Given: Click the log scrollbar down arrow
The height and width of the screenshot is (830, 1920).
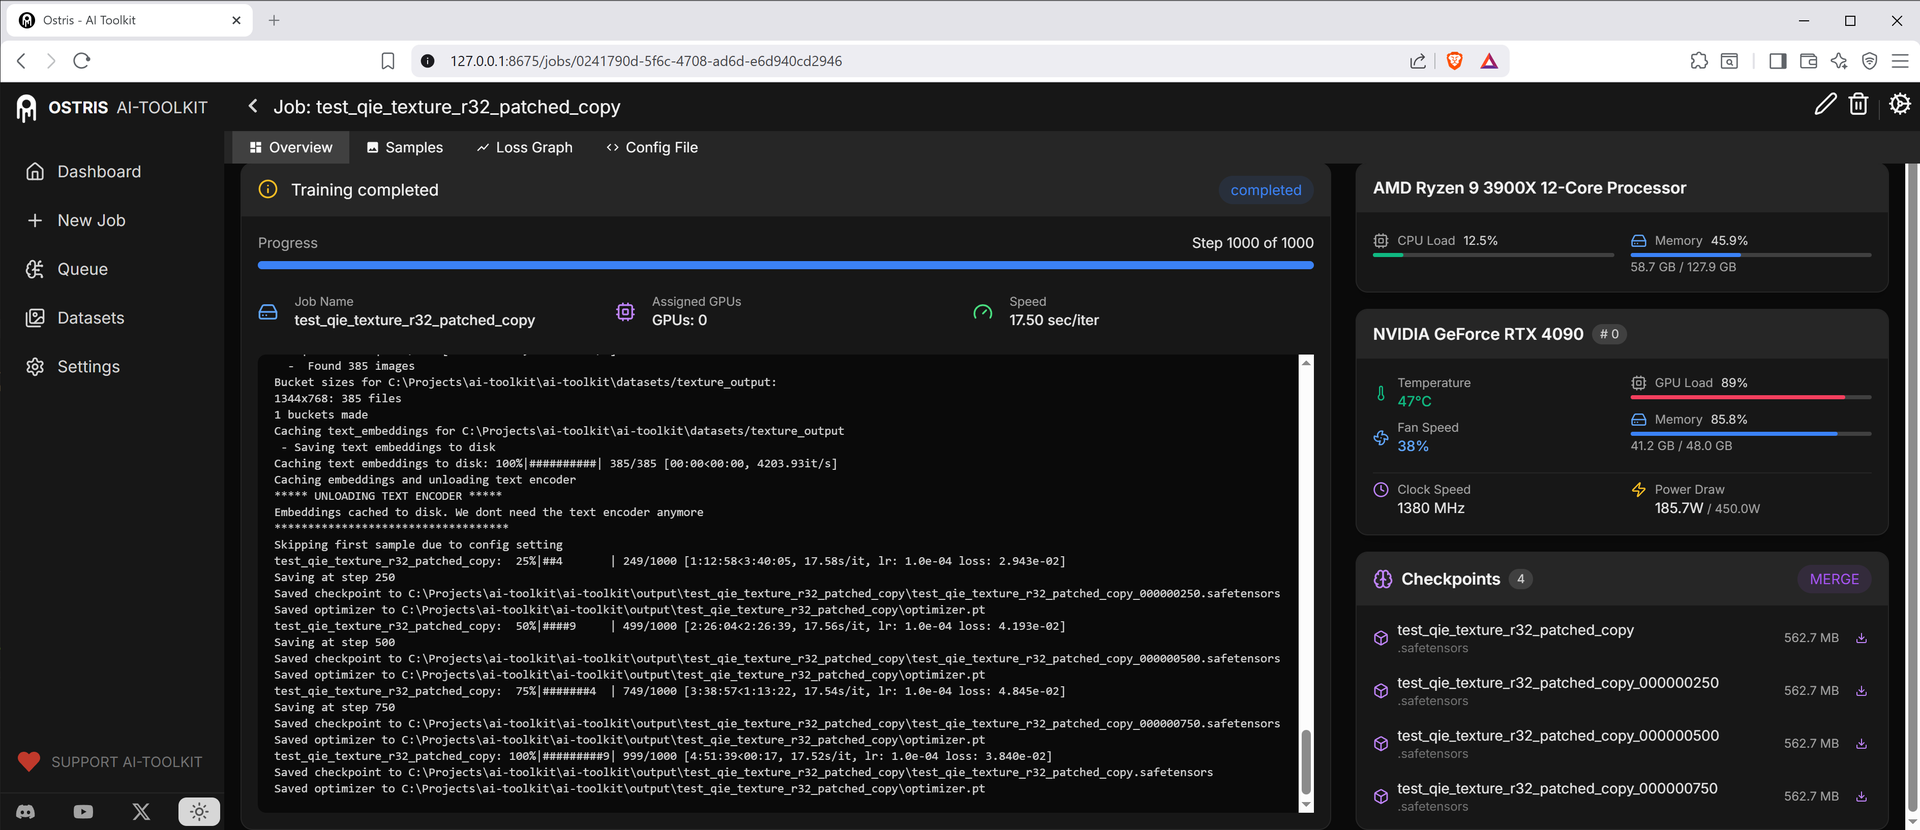Looking at the screenshot, I should 1306,805.
